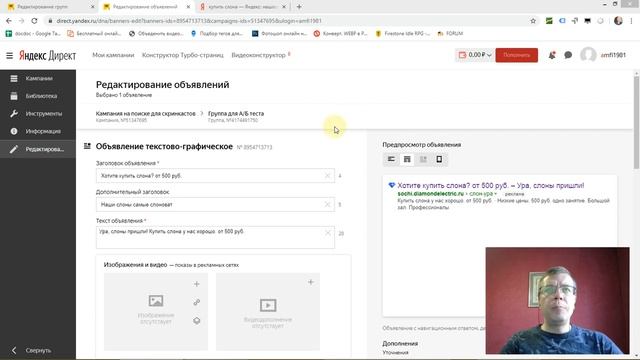Open image library layers icon

click(197, 321)
